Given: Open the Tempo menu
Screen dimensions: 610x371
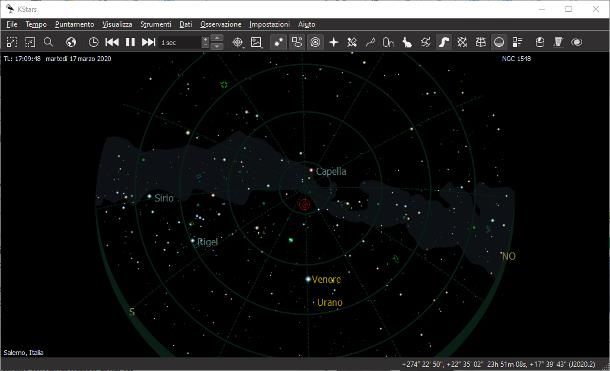Looking at the screenshot, I should 36,24.
